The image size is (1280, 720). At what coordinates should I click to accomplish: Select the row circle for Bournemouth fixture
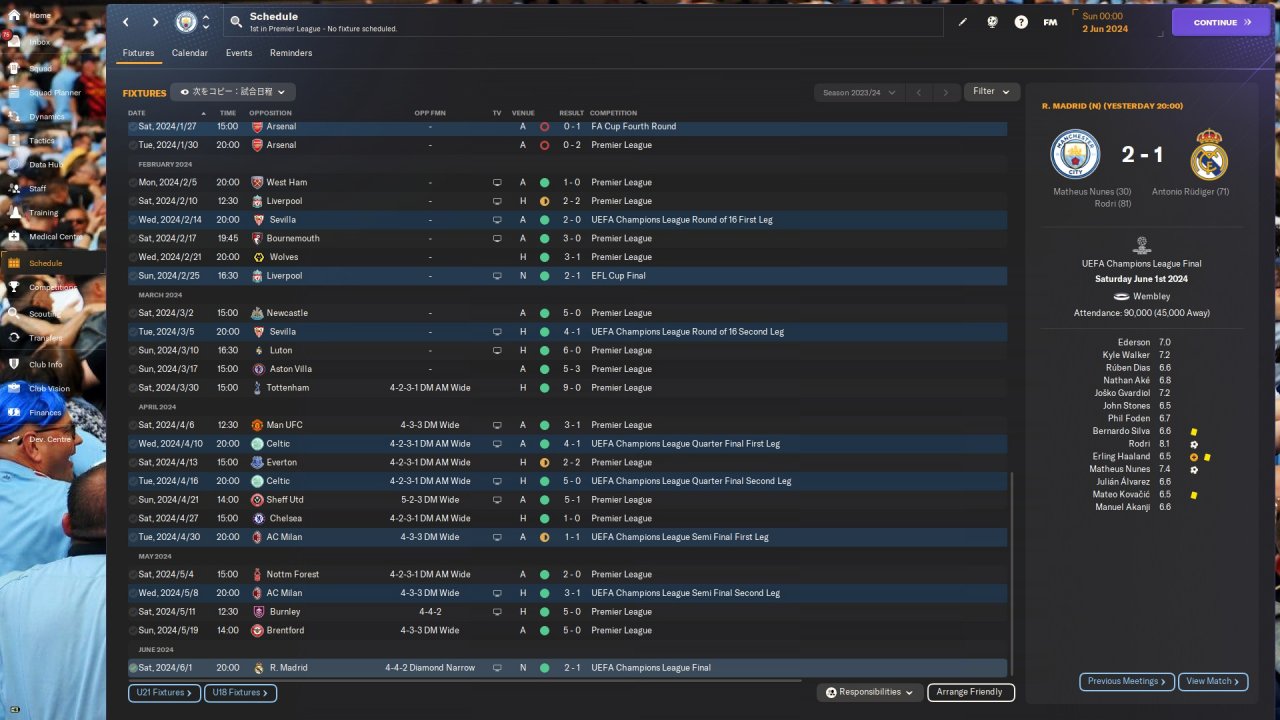point(133,239)
